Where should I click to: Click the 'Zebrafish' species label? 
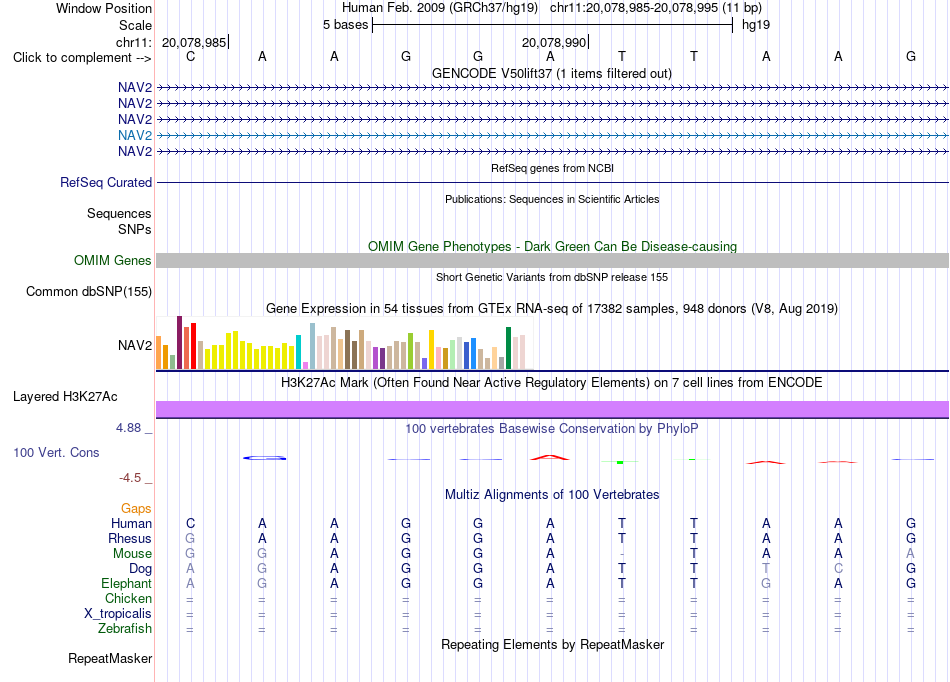pyautogui.click(x=125, y=629)
